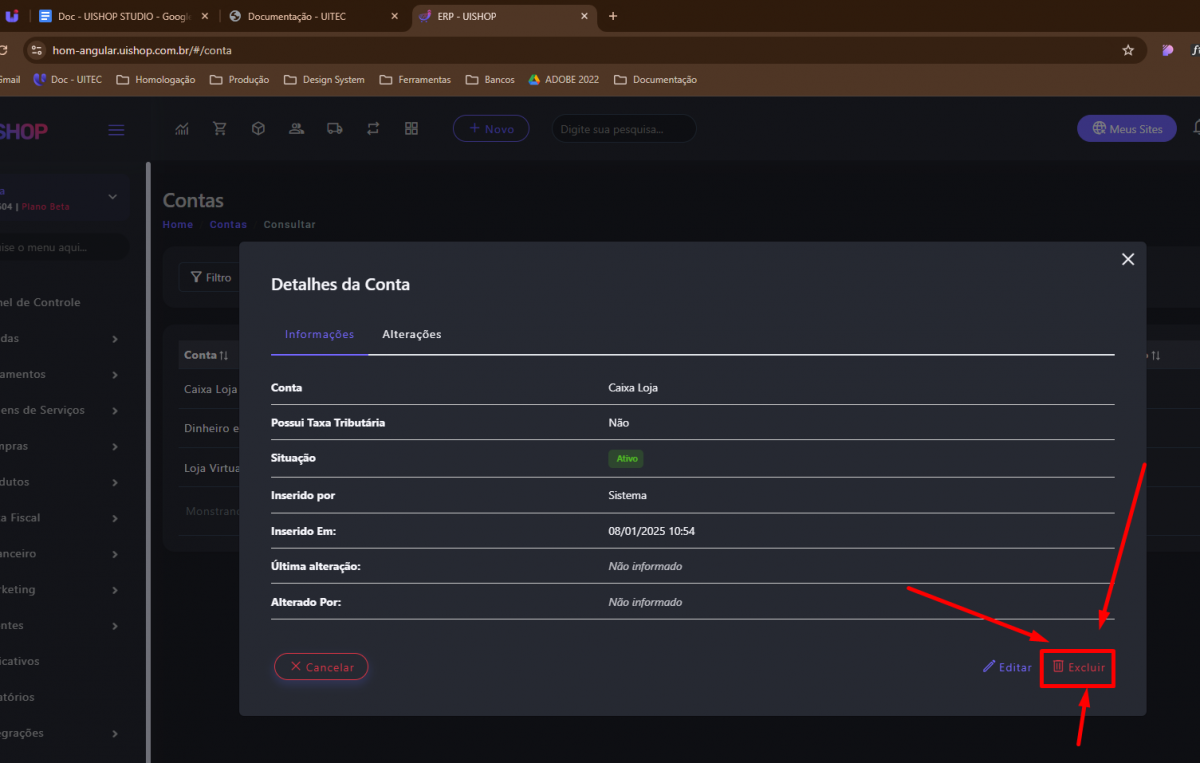The image size is (1200, 763).
Task: Click the search field 'Digite sua pesquisa'
Action: 624,129
